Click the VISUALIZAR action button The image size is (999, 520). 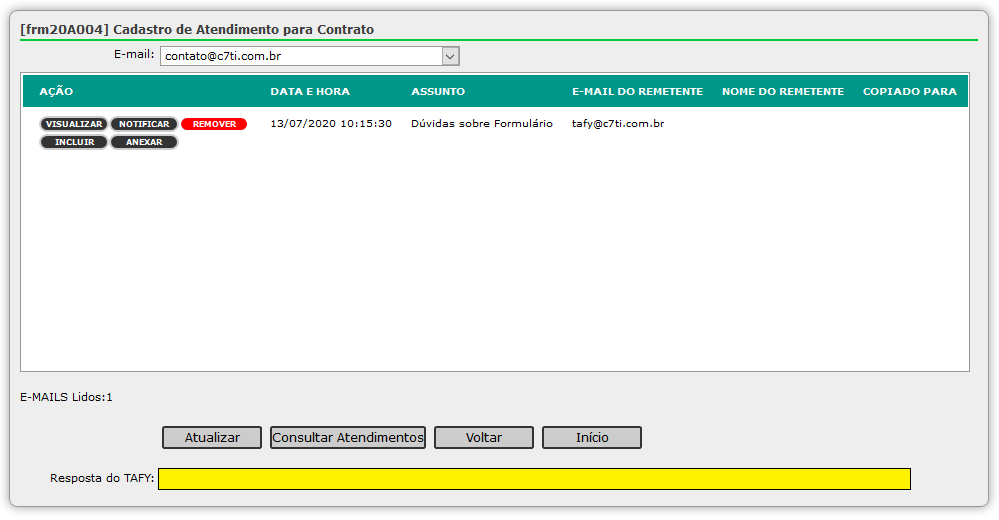point(74,124)
